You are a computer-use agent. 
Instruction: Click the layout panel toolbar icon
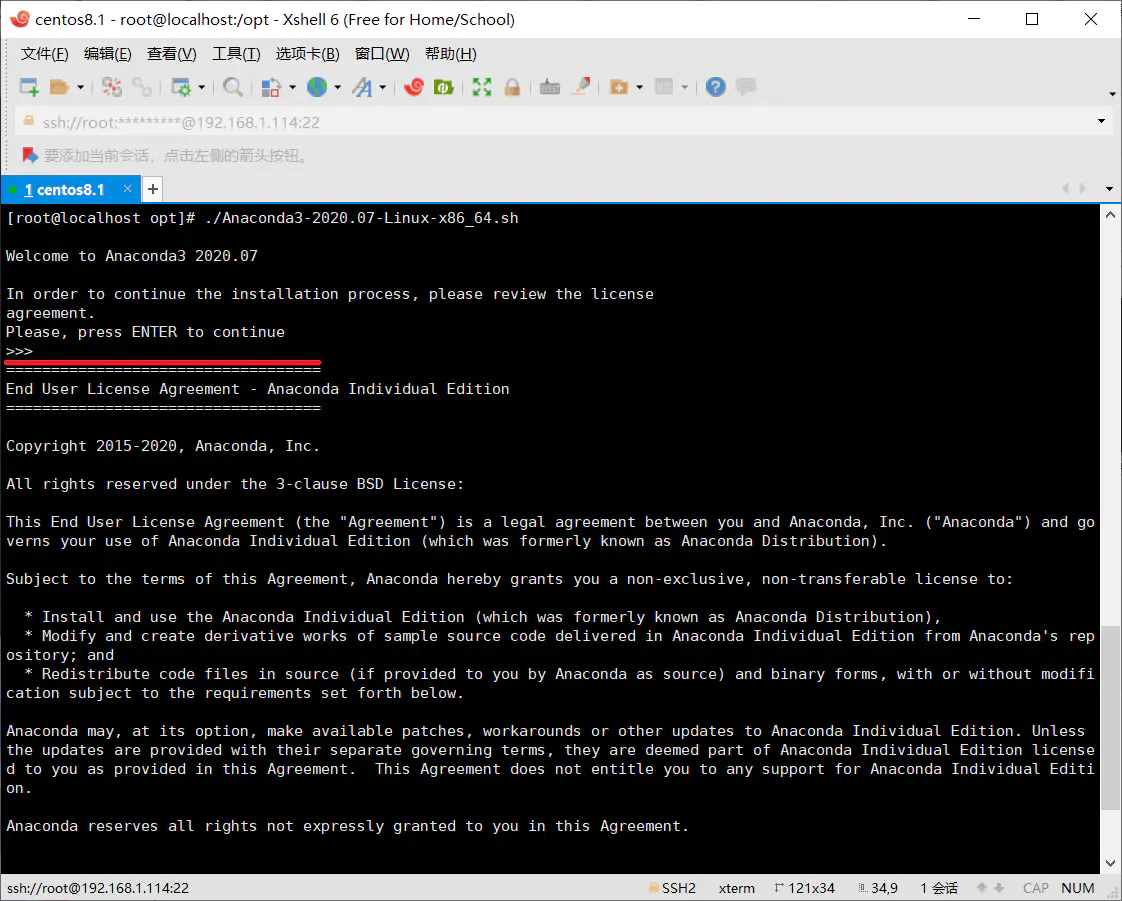pos(664,87)
